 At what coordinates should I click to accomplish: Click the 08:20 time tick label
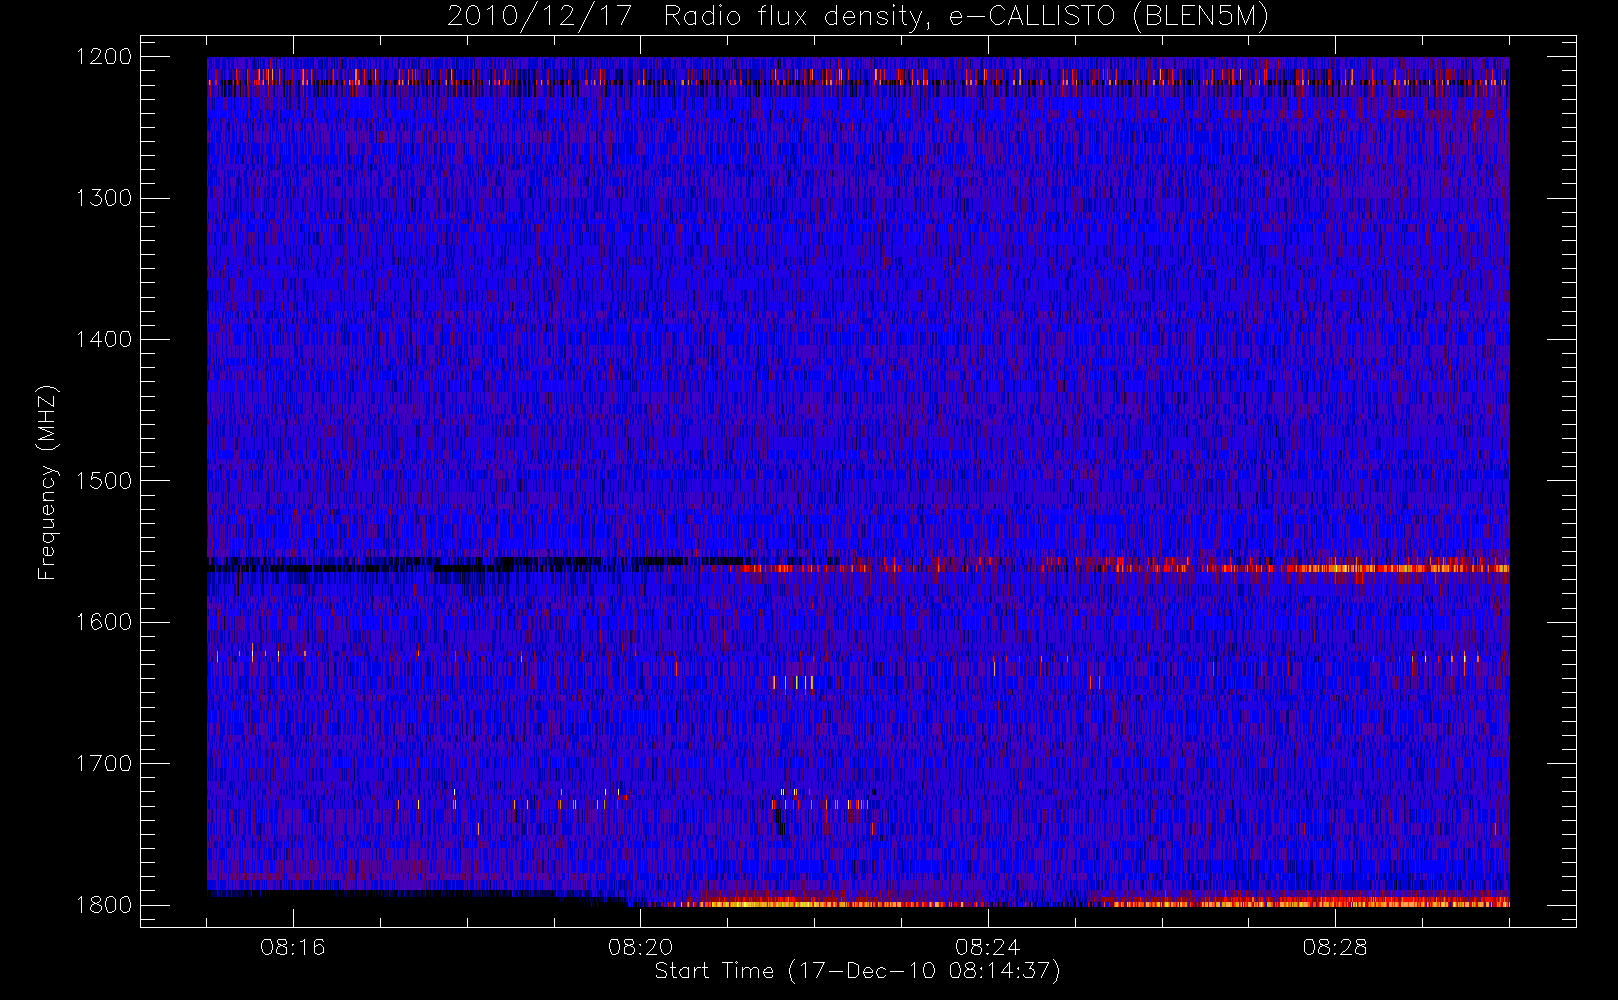[x=640, y=947]
